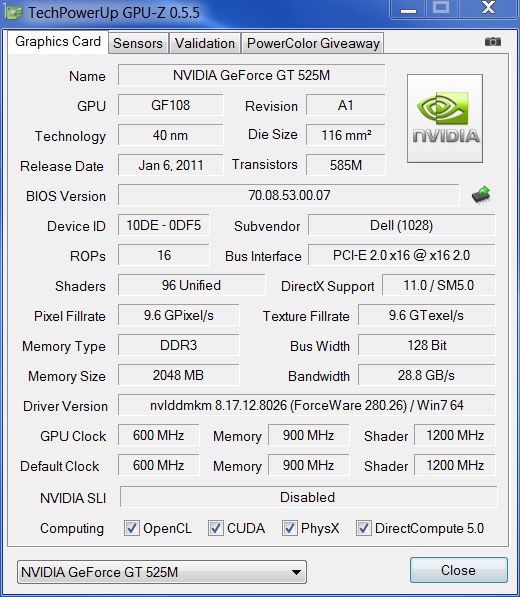The width and height of the screenshot is (520, 597).
Task: Toggle the OpenCL checkbox
Action: (132, 528)
